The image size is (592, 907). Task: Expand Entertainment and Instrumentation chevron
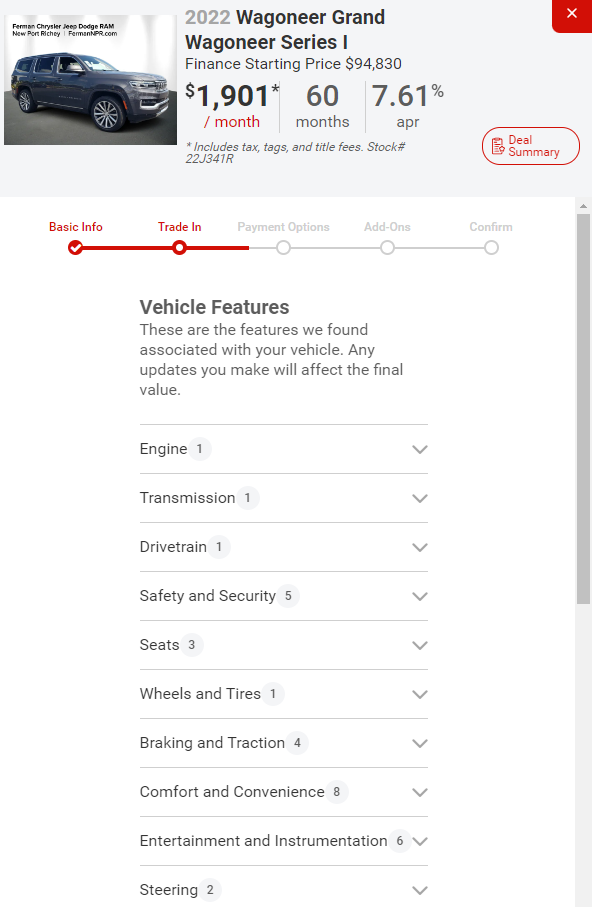(420, 841)
